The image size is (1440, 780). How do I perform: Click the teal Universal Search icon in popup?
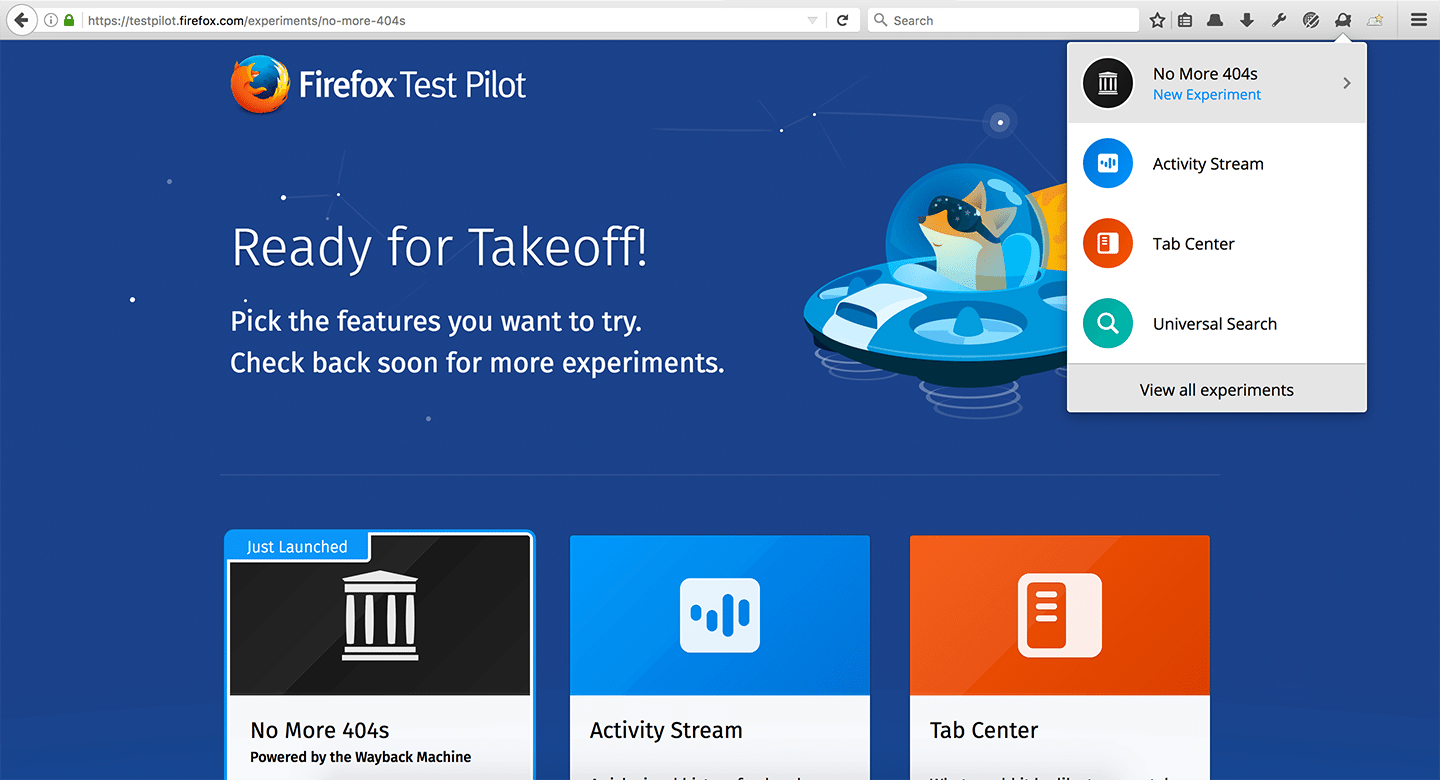1107,324
